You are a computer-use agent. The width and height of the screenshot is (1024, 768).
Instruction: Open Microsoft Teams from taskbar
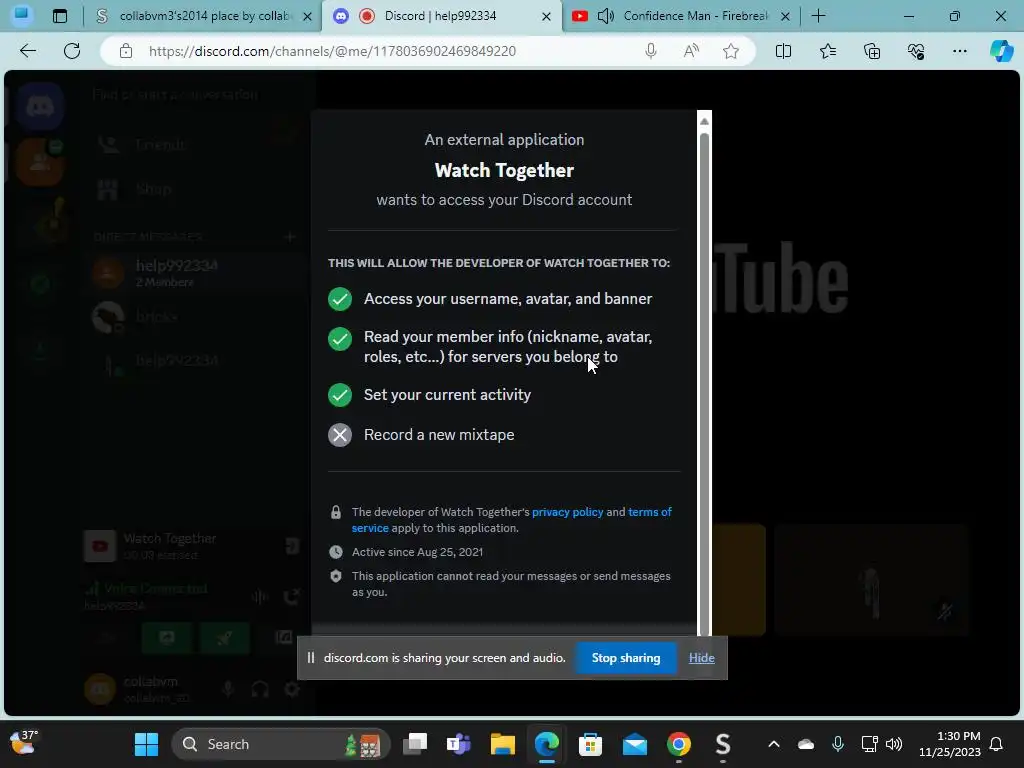coord(458,744)
